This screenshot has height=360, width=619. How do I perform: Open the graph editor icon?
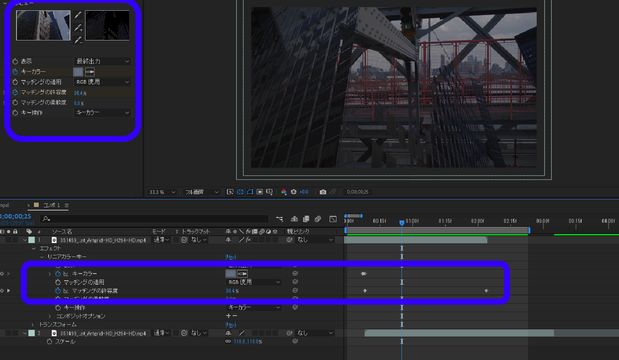333,219
